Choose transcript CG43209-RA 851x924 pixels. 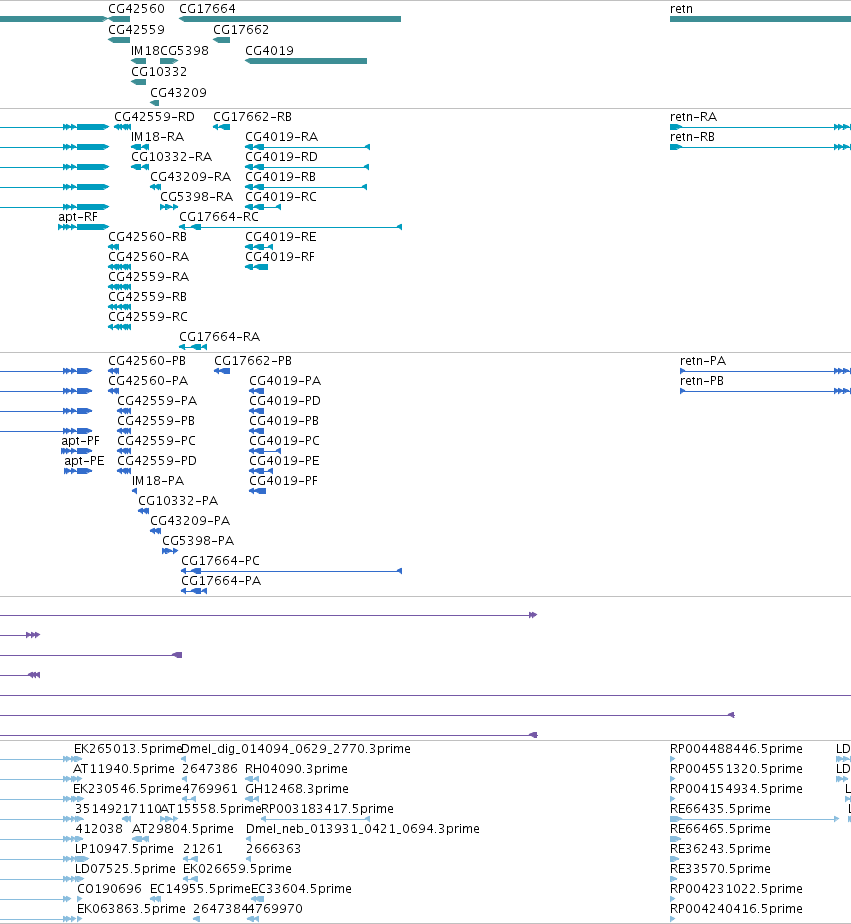190,177
